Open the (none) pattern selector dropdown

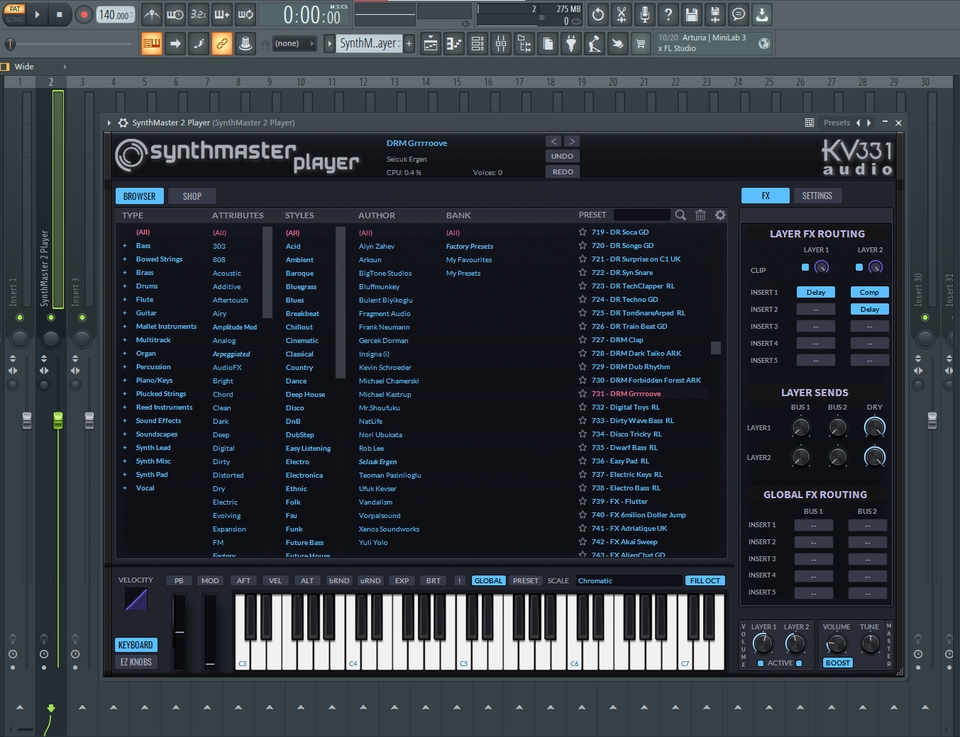tap(294, 43)
